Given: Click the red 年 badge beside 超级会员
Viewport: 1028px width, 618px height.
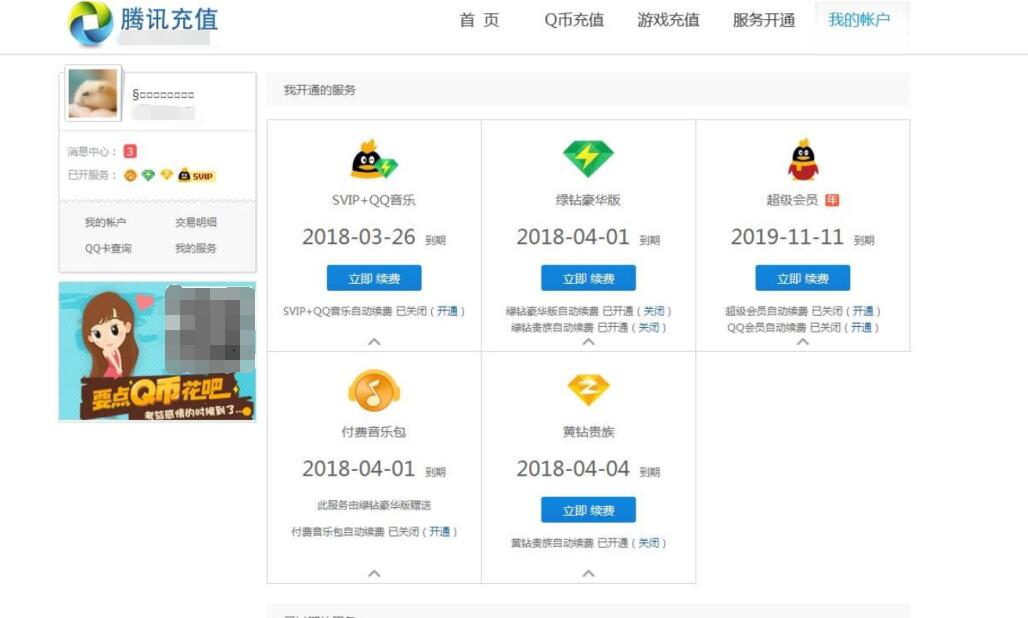Looking at the screenshot, I should coord(832,200).
